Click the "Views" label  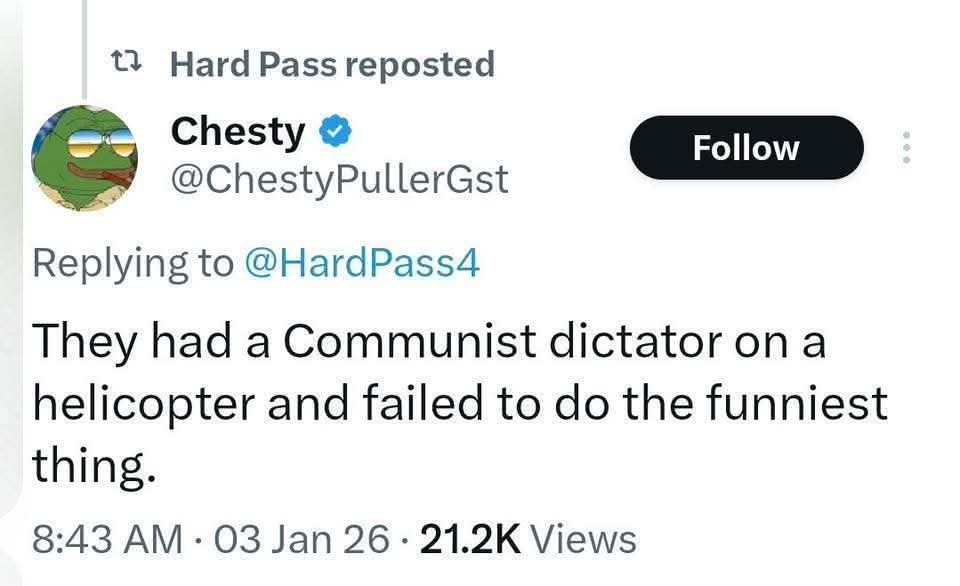(584, 539)
